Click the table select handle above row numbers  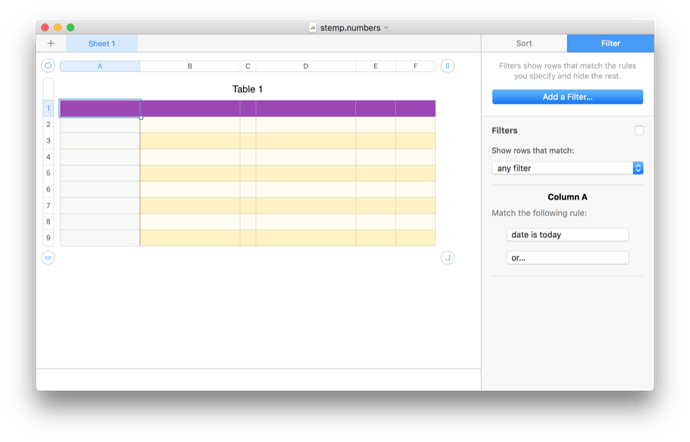pos(47,66)
